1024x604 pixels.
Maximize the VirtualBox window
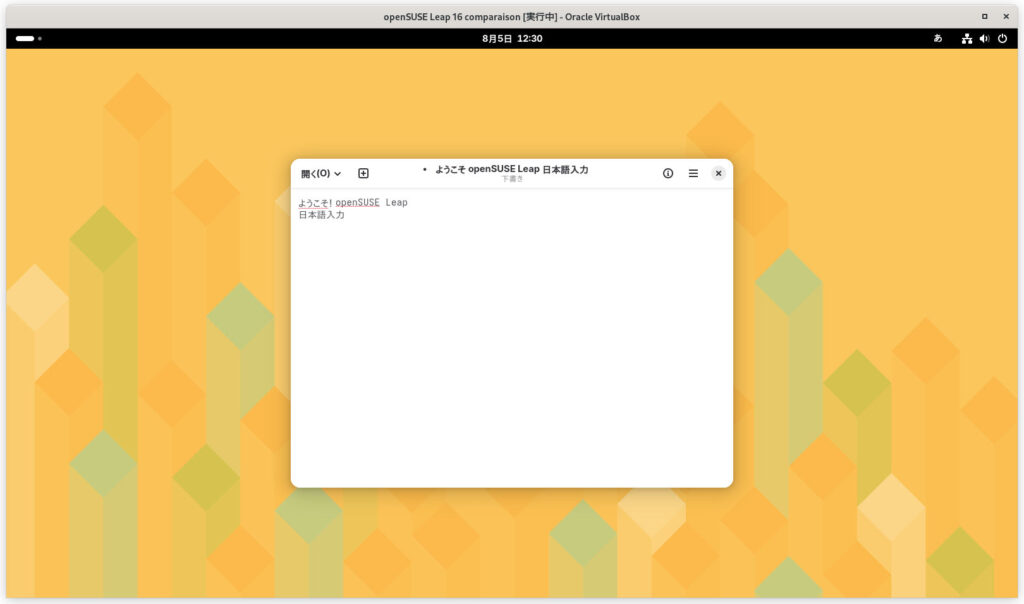tap(985, 16)
